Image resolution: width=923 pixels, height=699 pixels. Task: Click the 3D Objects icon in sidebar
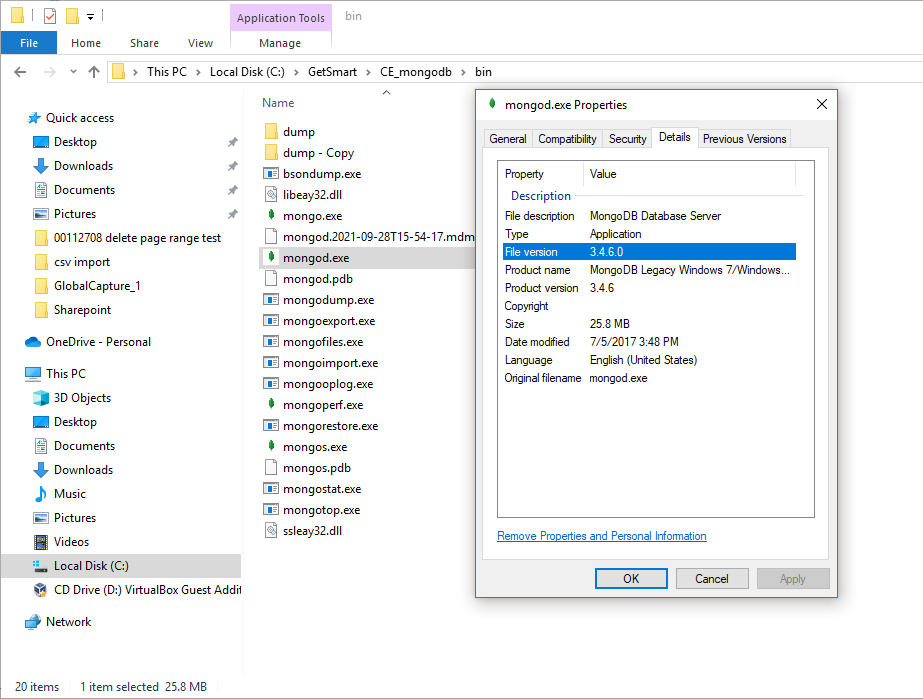[x=41, y=398]
